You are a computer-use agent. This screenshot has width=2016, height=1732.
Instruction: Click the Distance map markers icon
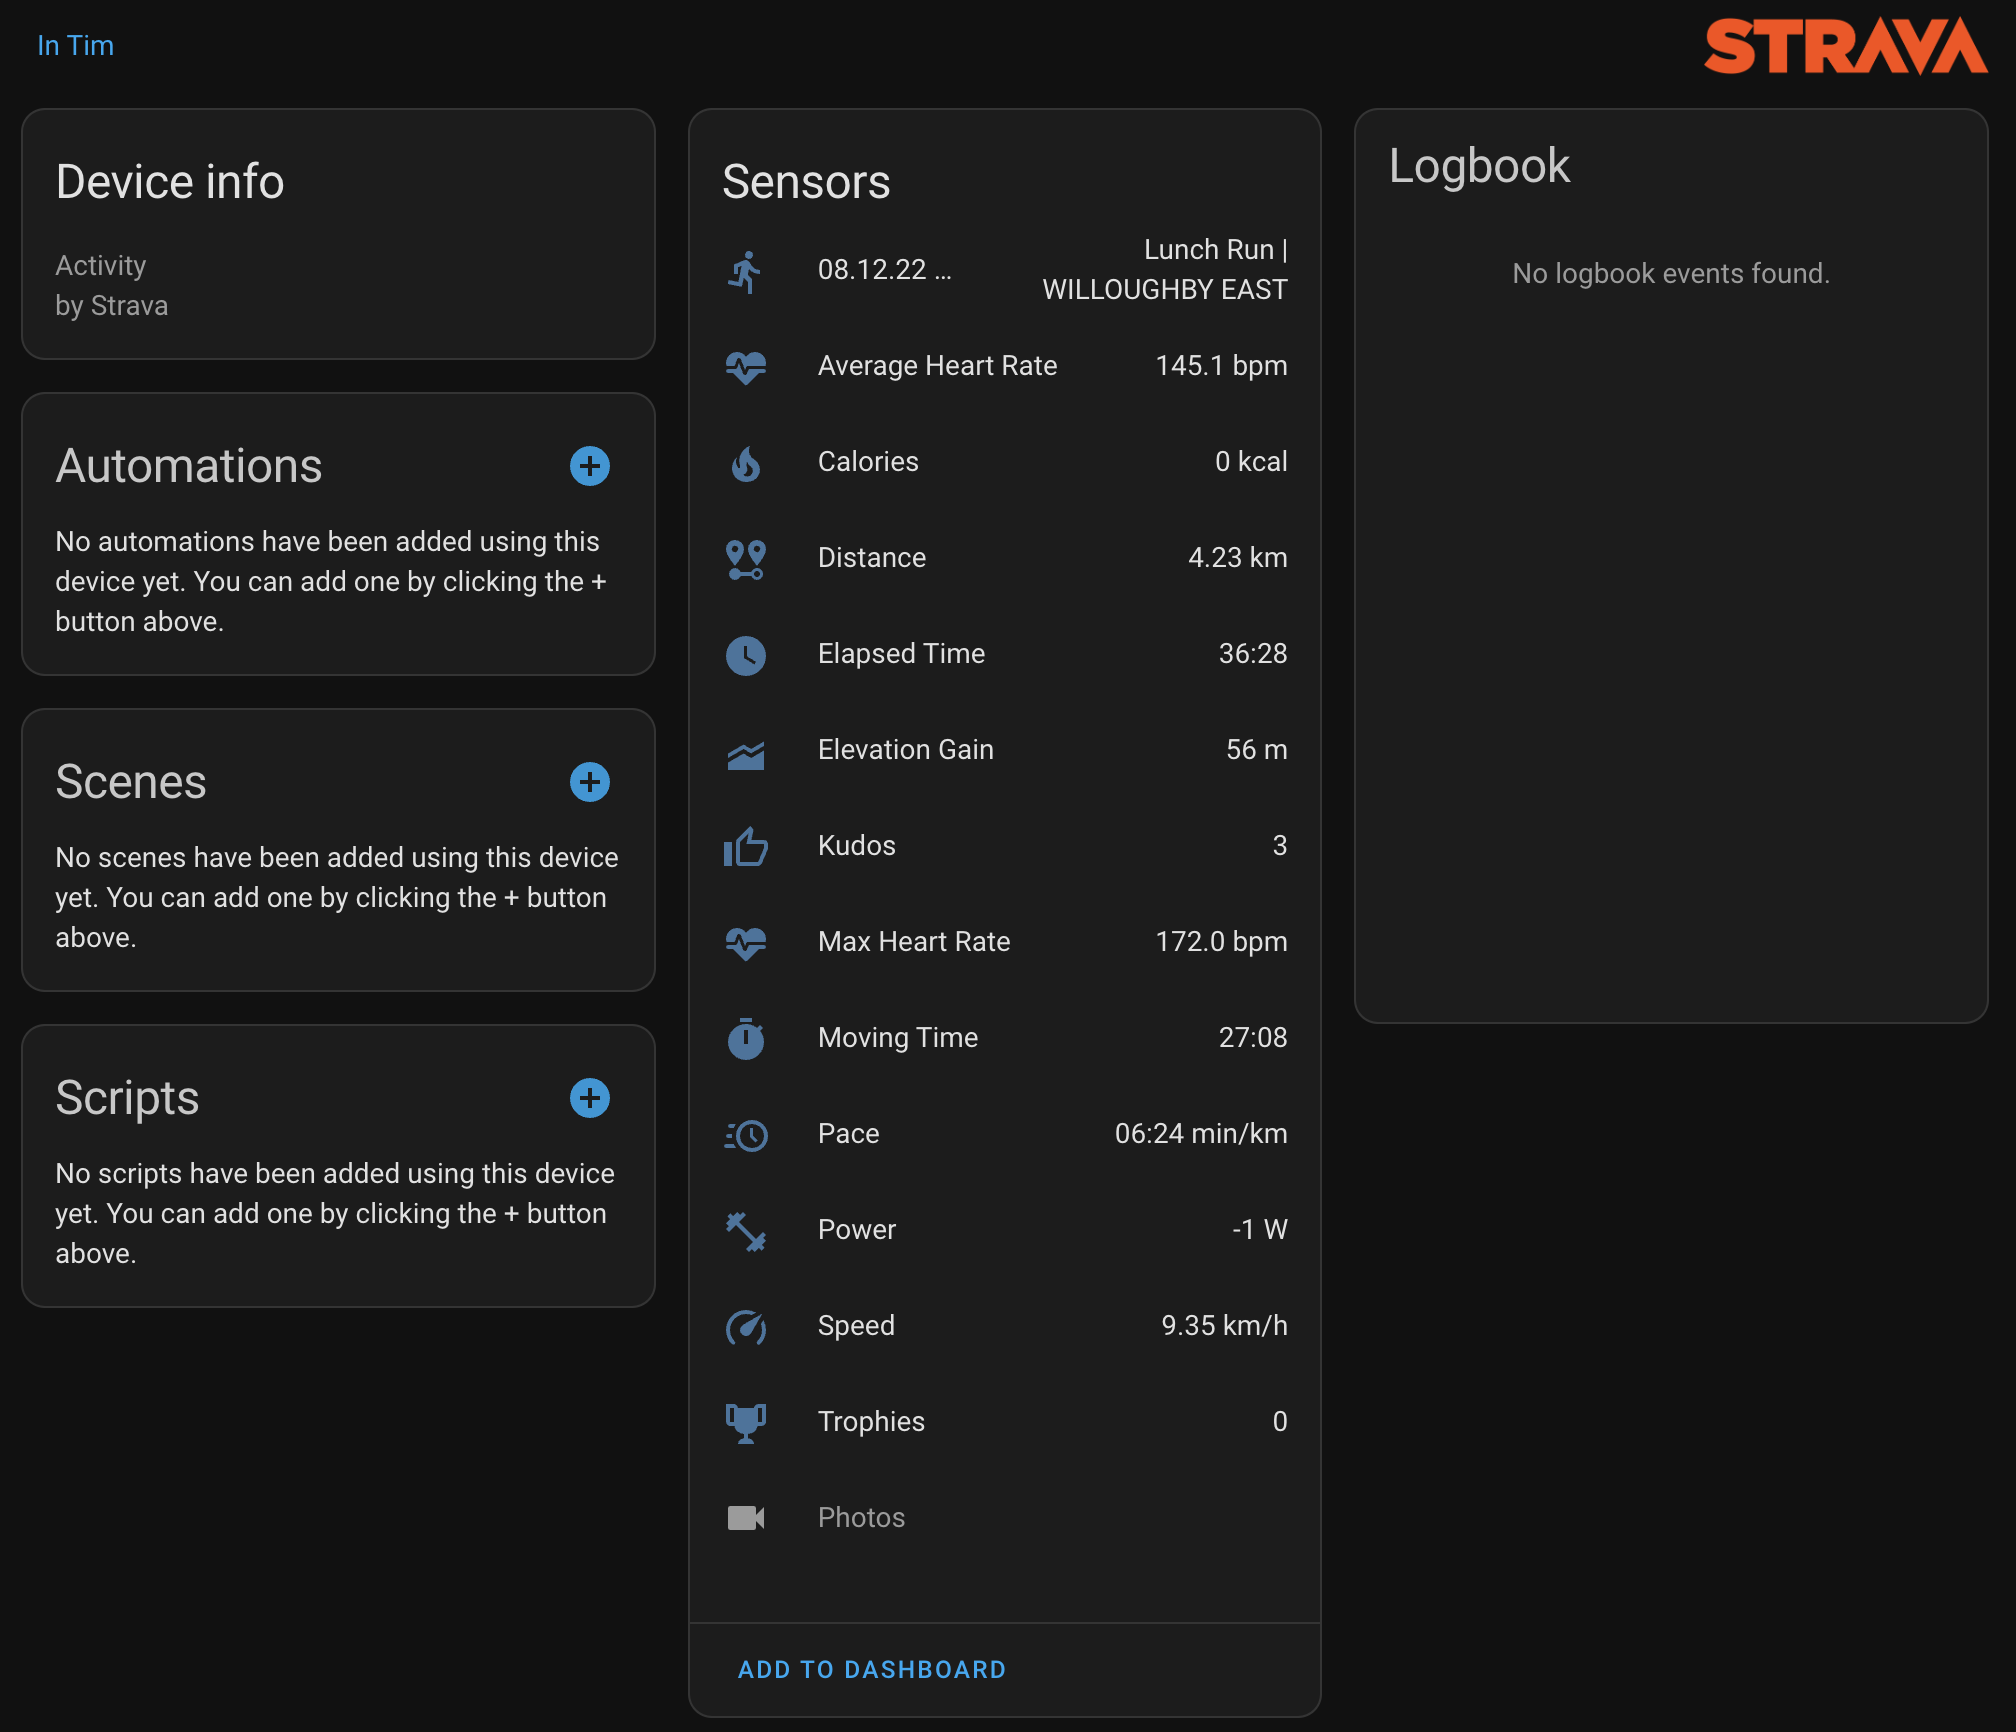click(x=745, y=559)
